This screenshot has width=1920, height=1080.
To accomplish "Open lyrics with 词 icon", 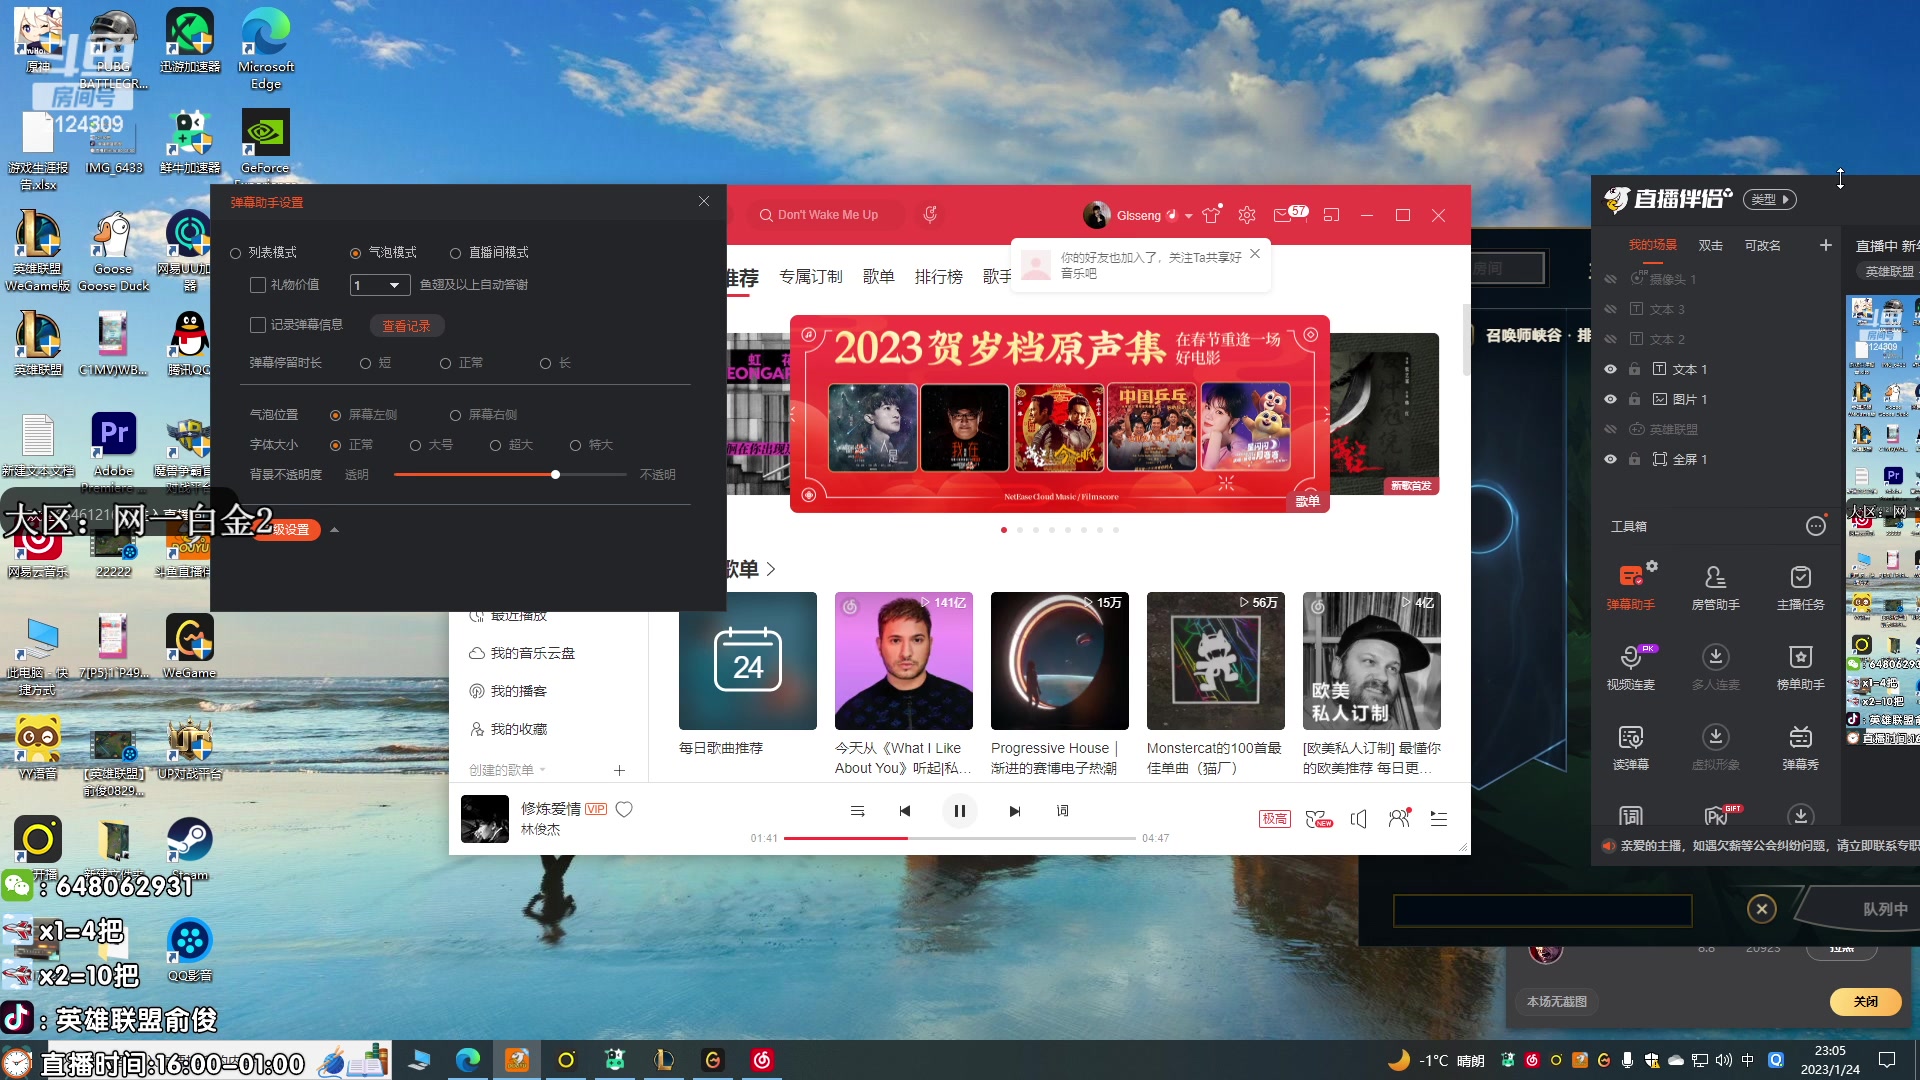I will point(1062,811).
